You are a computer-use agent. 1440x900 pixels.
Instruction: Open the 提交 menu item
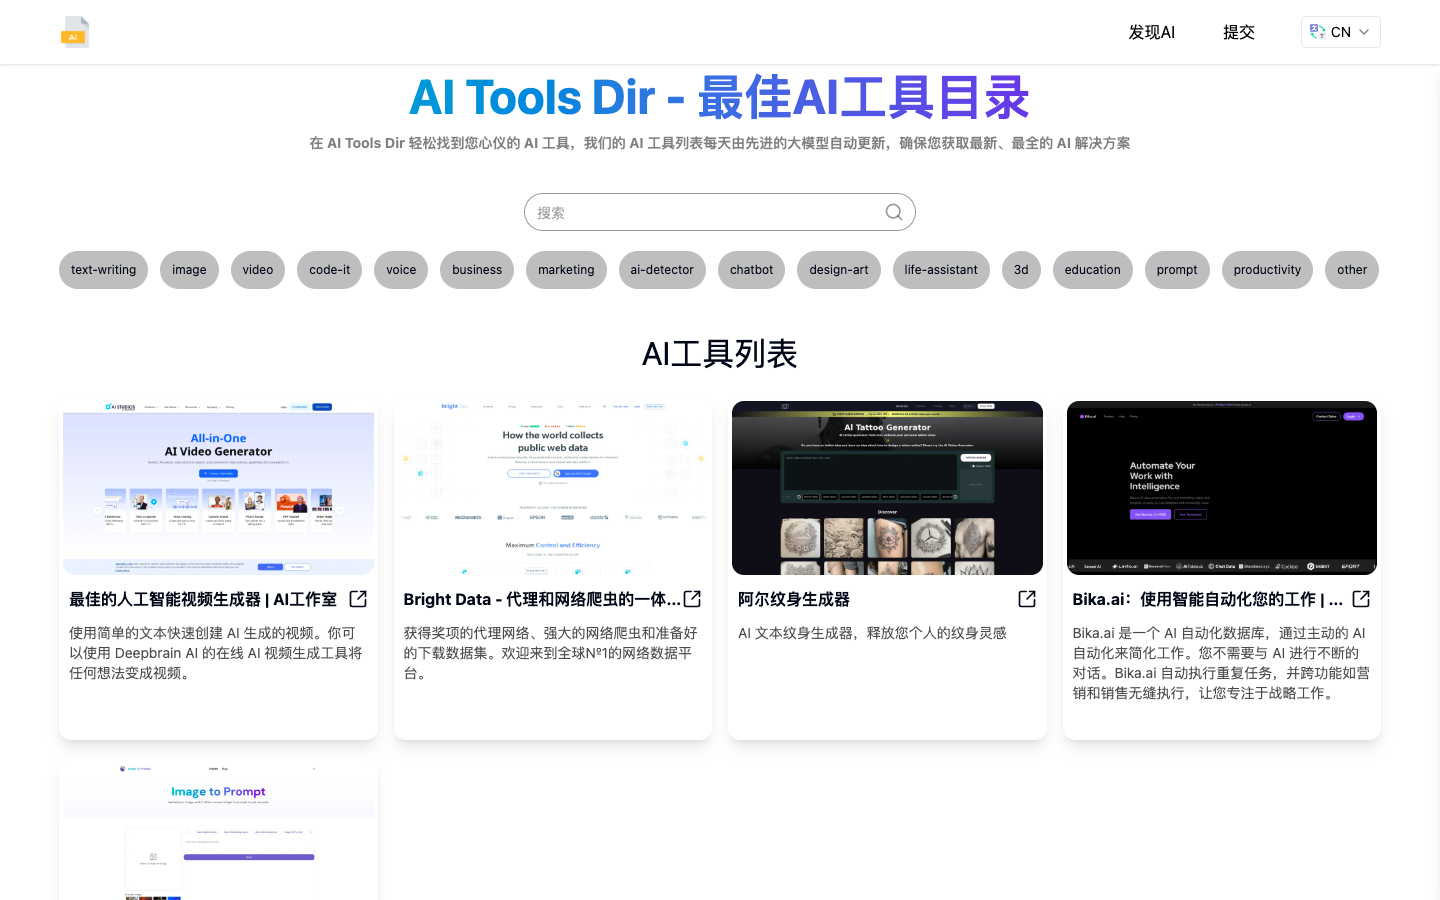click(x=1239, y=32)
